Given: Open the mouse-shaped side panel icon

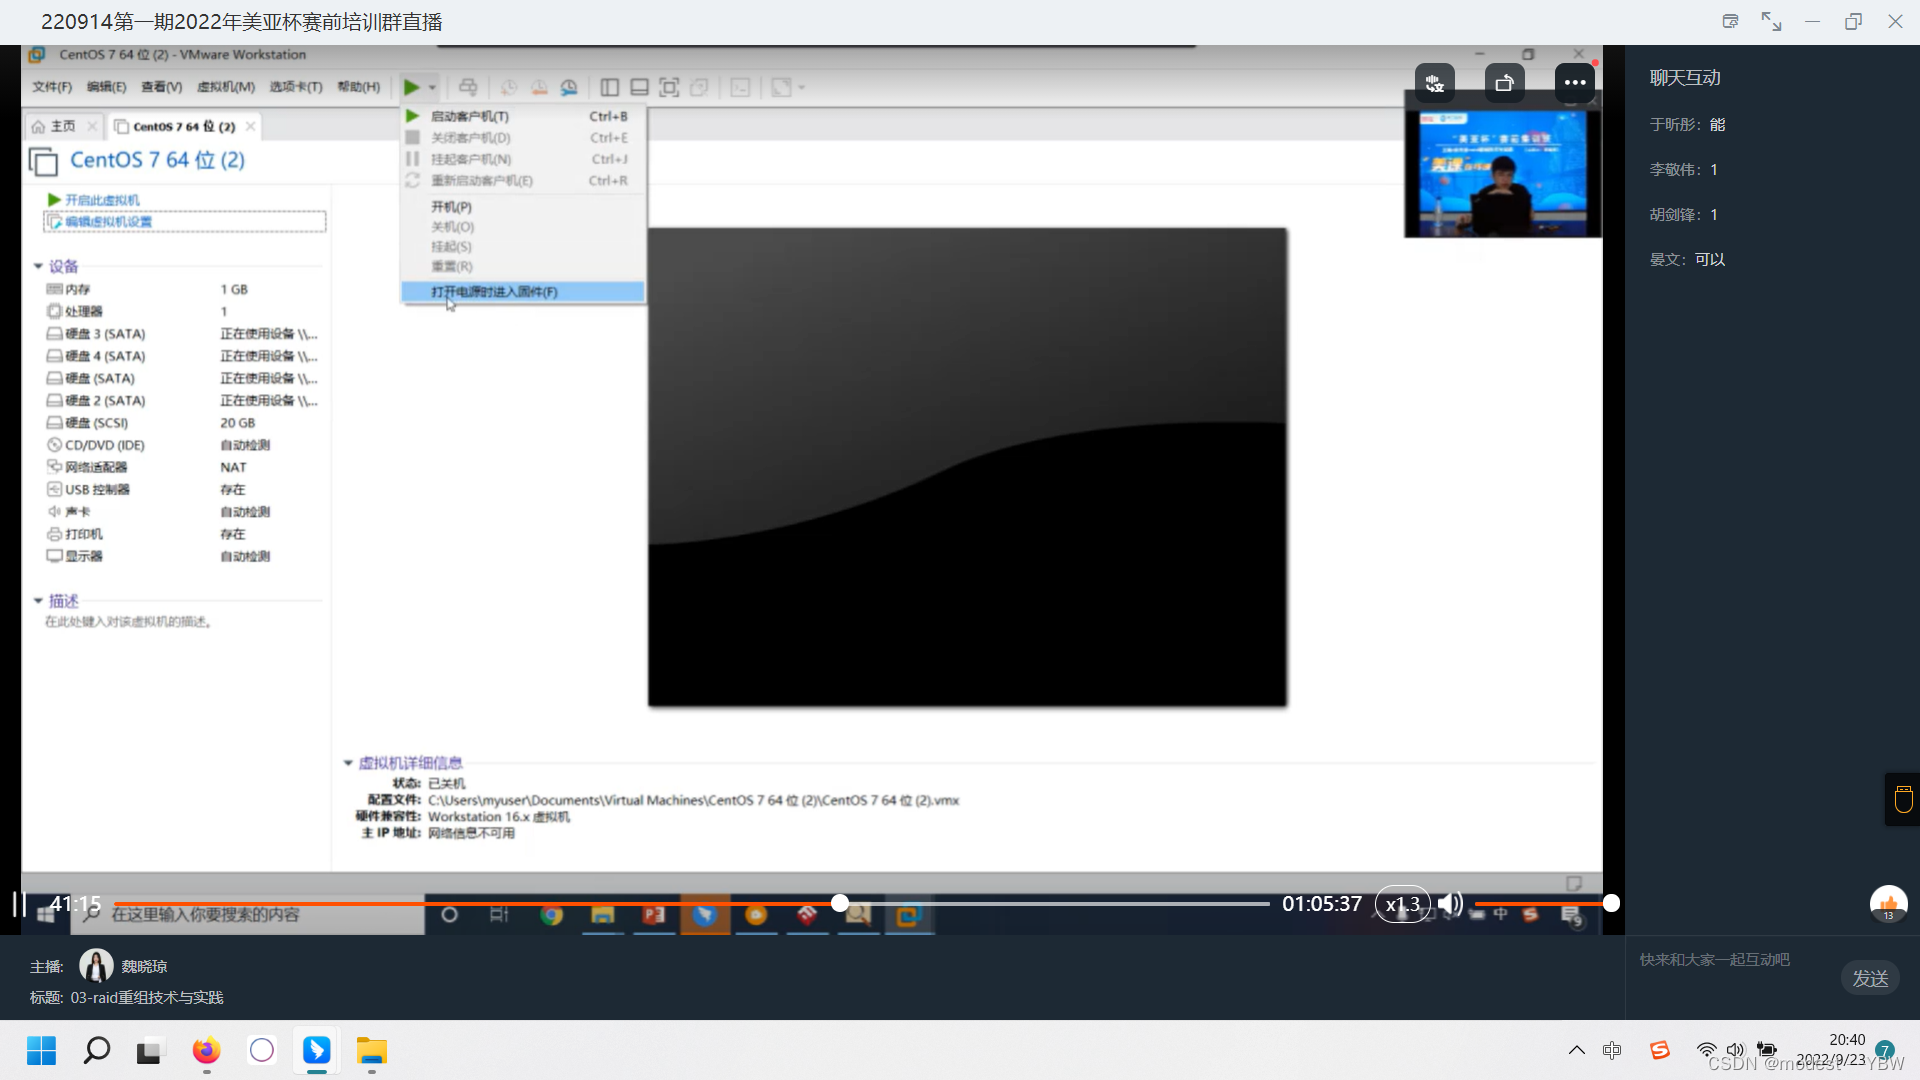Looking at the screenshot, I should [x=1903, y=799].
